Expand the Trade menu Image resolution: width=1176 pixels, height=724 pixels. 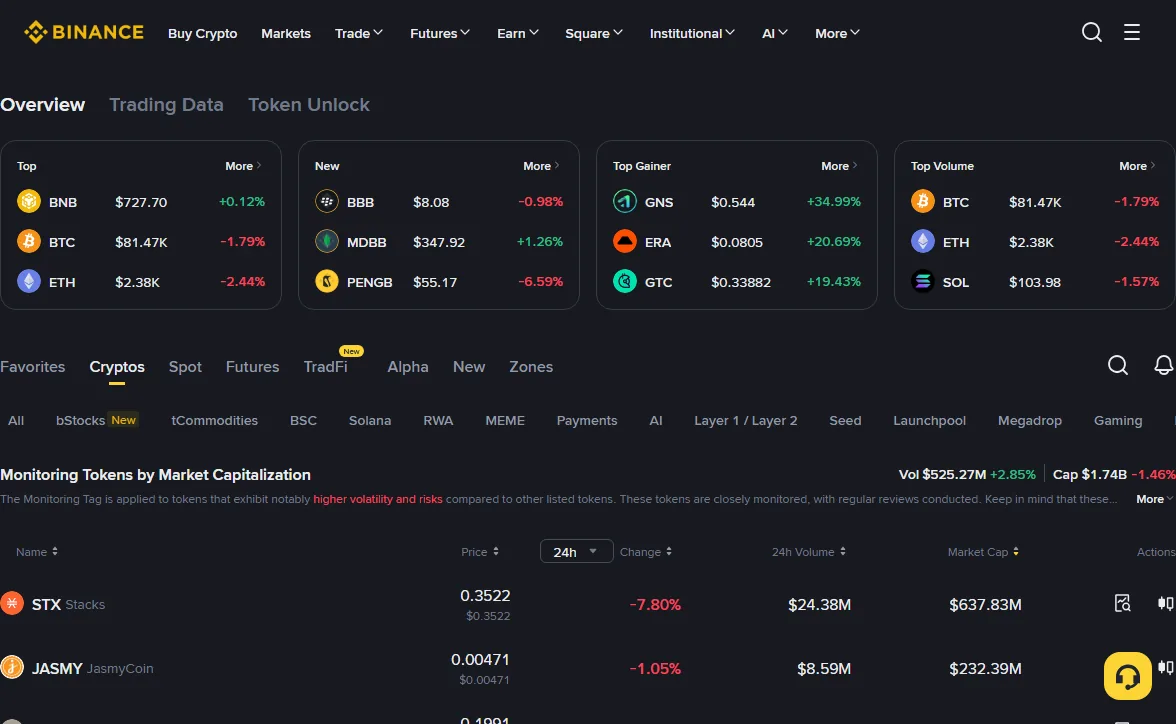click(358, 33)
